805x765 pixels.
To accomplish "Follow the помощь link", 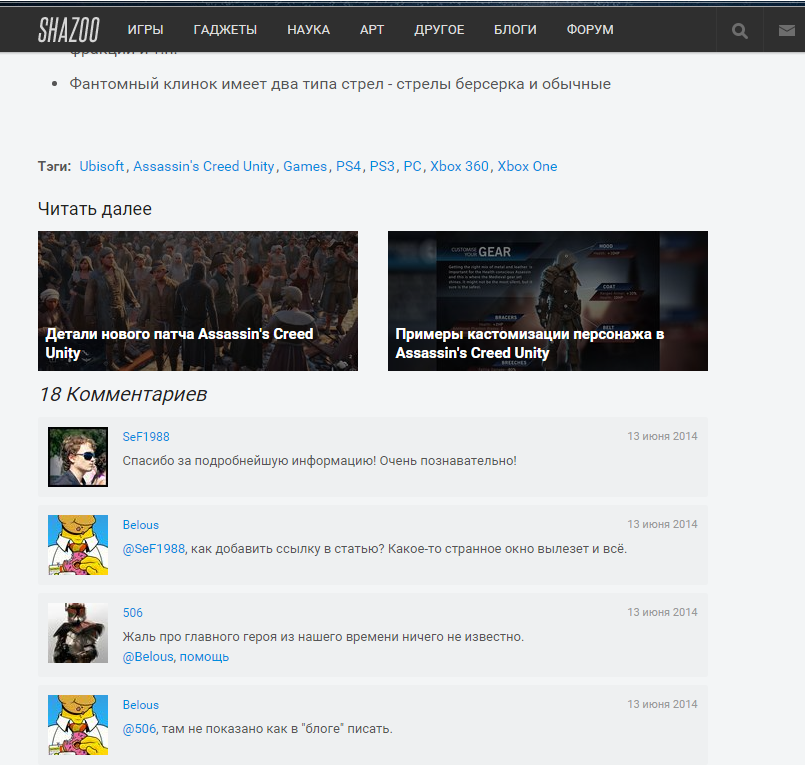I will tap(204, 657).
